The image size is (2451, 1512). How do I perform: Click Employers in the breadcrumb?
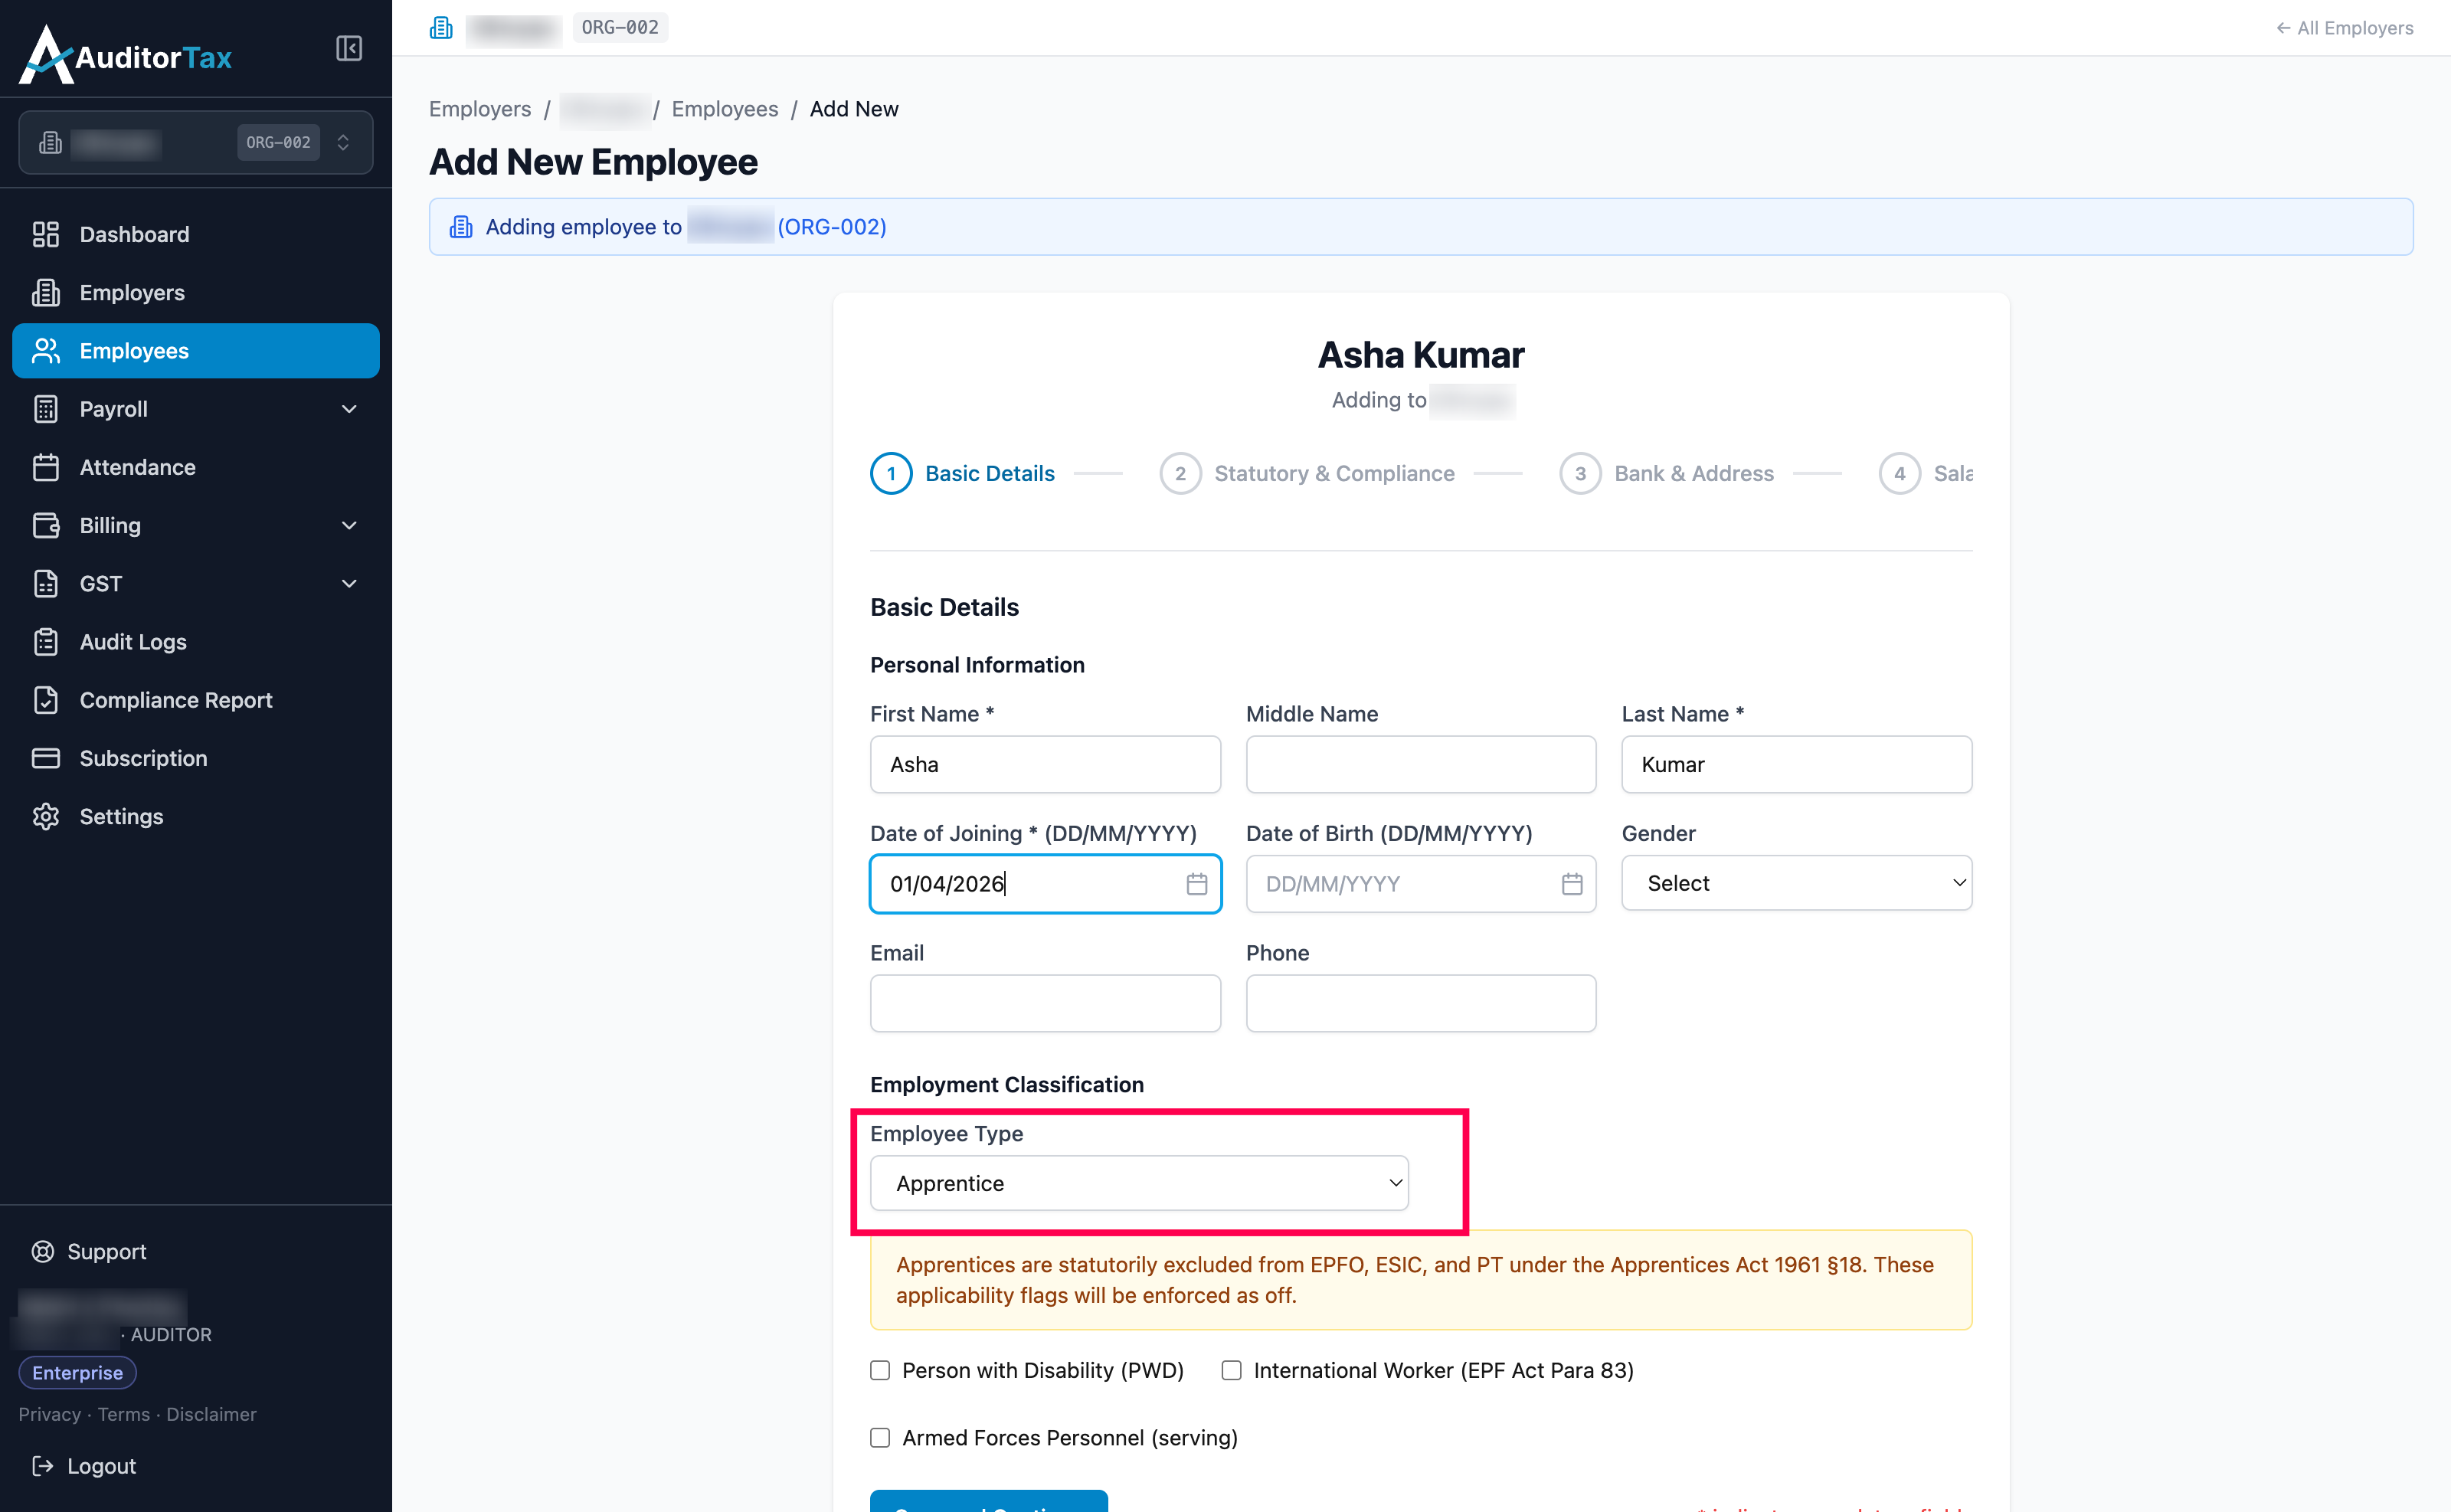pos(480,109)
